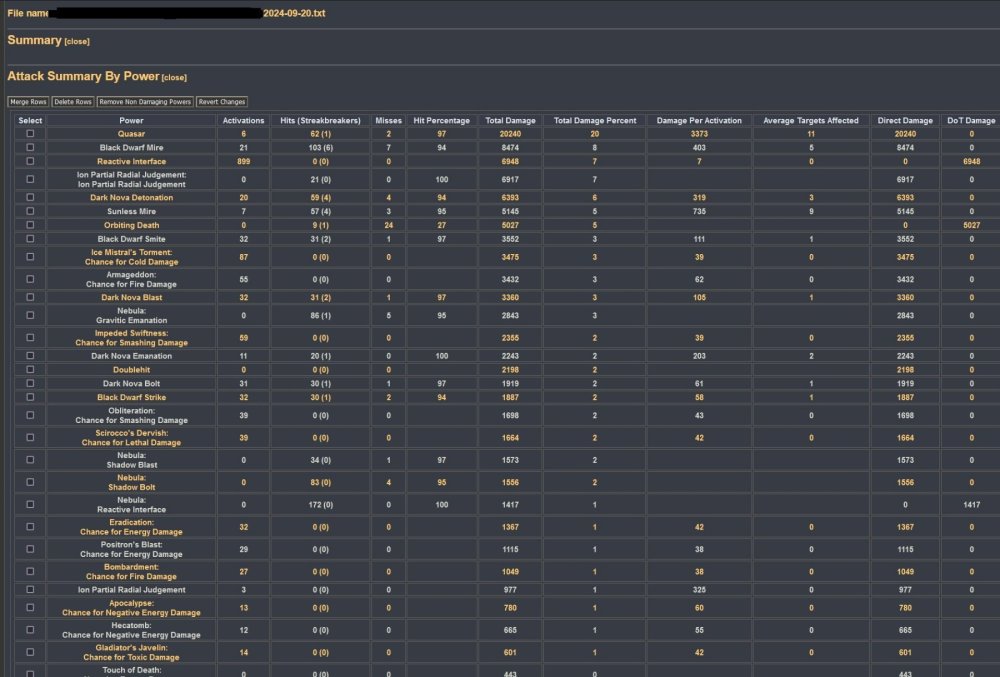This screenshot has width=1000, height=677.
Task: Select the Black Dwarf Mire row checkbox
Action: click(30, 147)
